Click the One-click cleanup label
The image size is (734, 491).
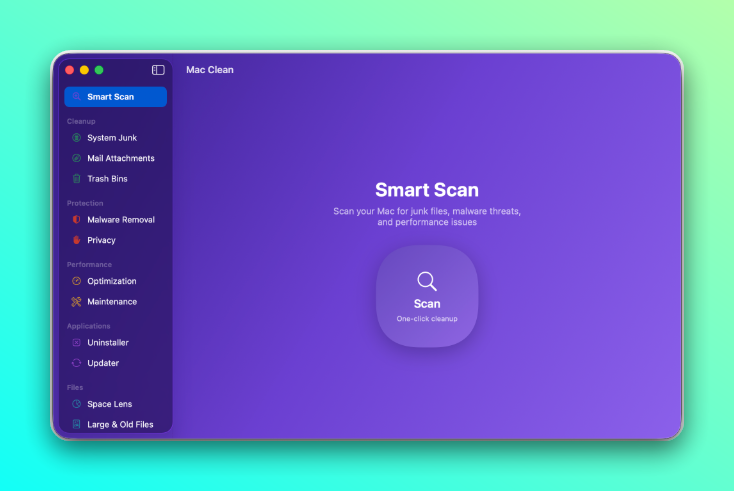(x=427, y=319)
